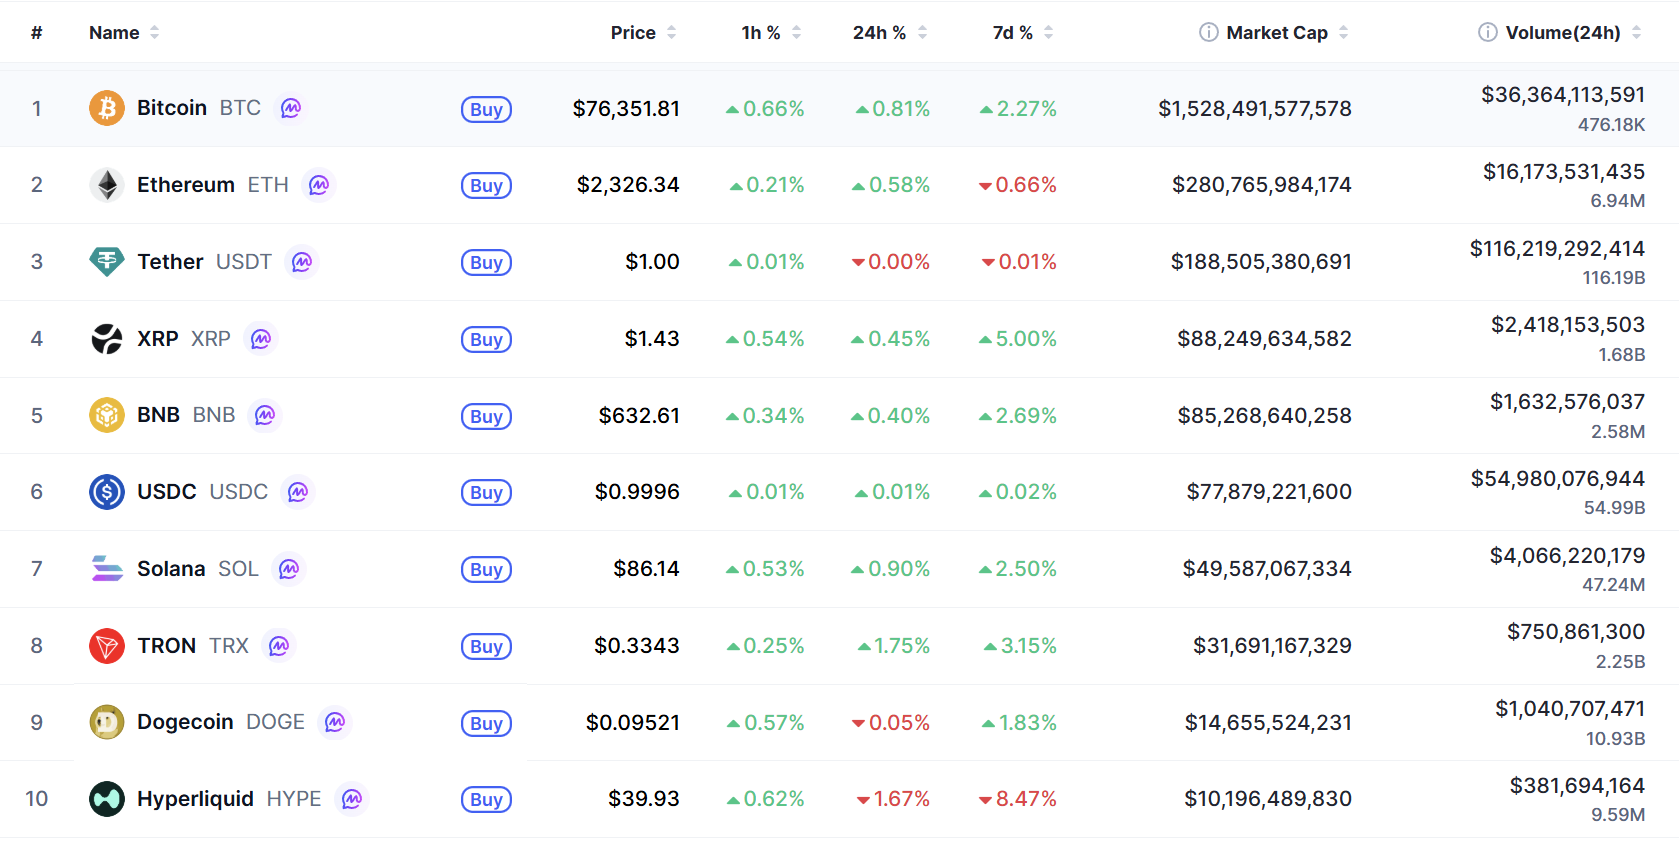Click Dogecoin price $0.09521
Viewport: 1679px width, 843px height.
tap(633, 722)
